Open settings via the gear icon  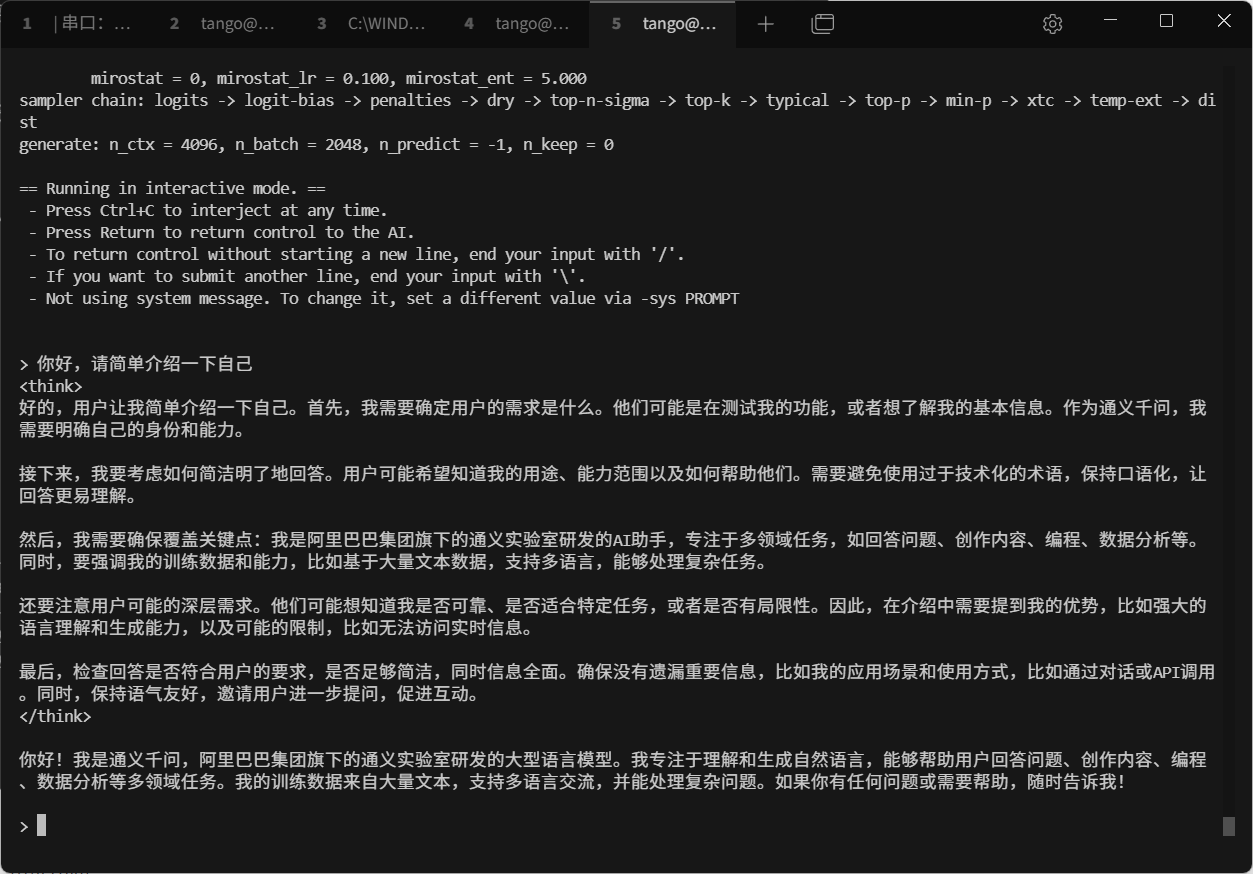(1052, 24)
